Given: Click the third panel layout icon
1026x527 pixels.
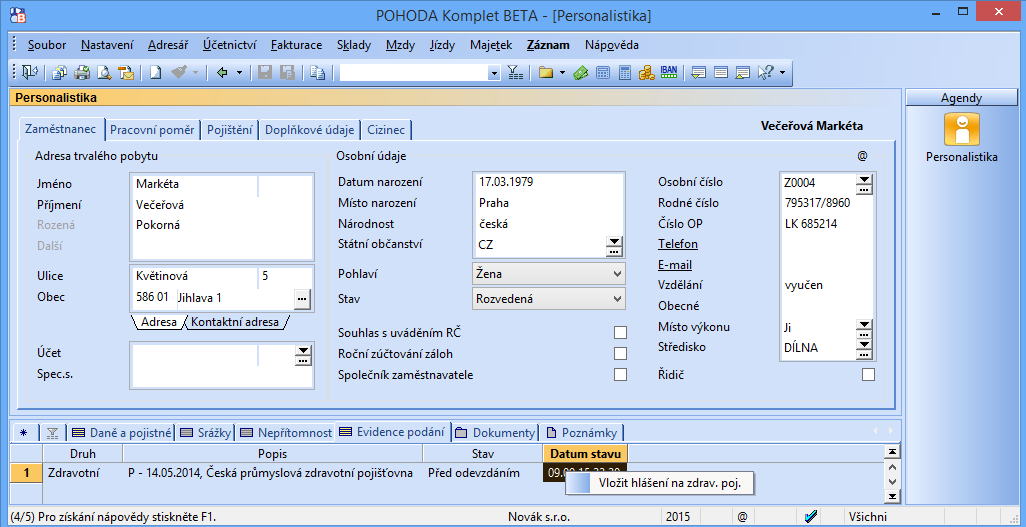Looking at the screenshot, I should [x=743, y=73].
